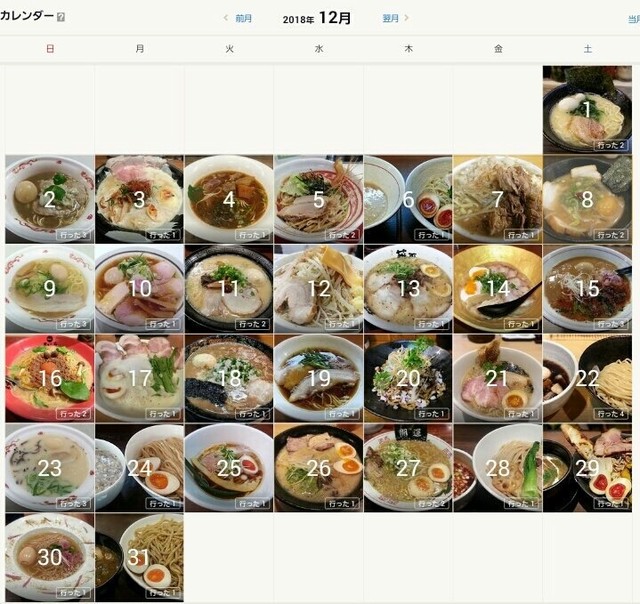Viewport: 640px width, 604px height.
Task: Select the December 16 red bowl photo
Action: [x=50, y=378]
